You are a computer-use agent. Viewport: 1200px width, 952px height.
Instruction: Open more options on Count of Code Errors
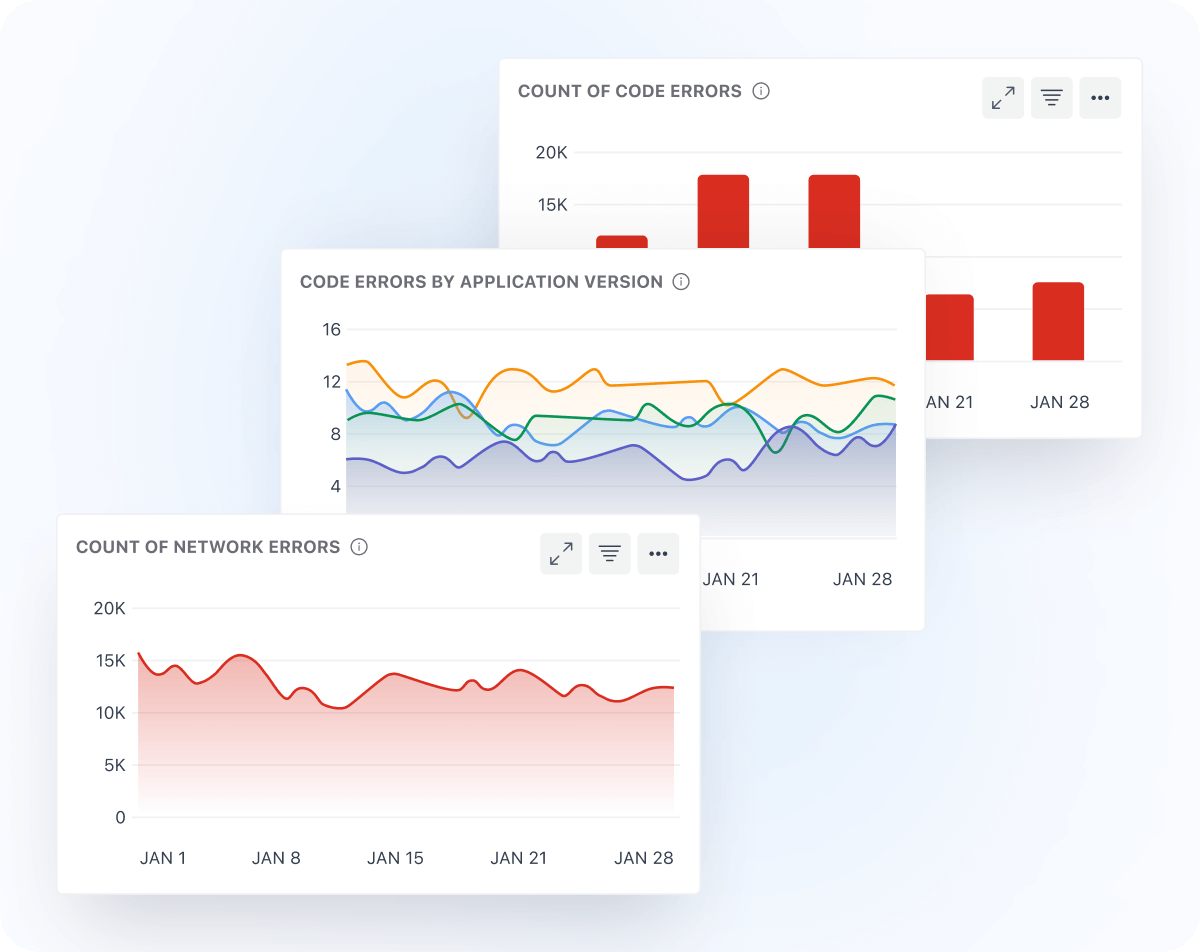[x=1100, y=98]
